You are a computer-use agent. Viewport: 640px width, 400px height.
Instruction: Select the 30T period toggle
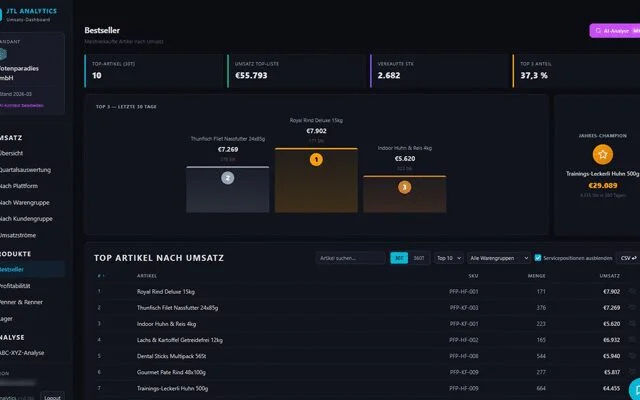click(x=399, y=257)
